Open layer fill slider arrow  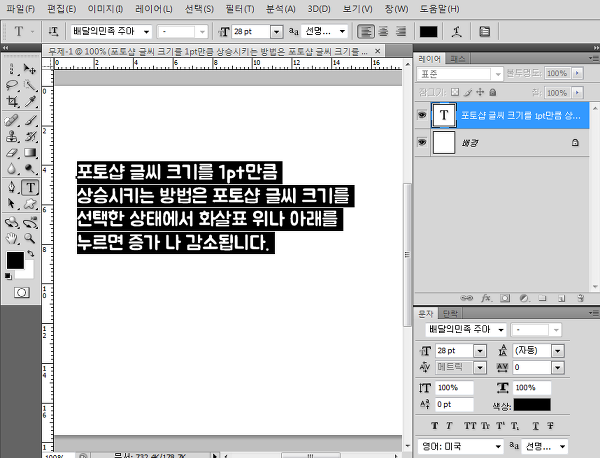click(577, 93)
